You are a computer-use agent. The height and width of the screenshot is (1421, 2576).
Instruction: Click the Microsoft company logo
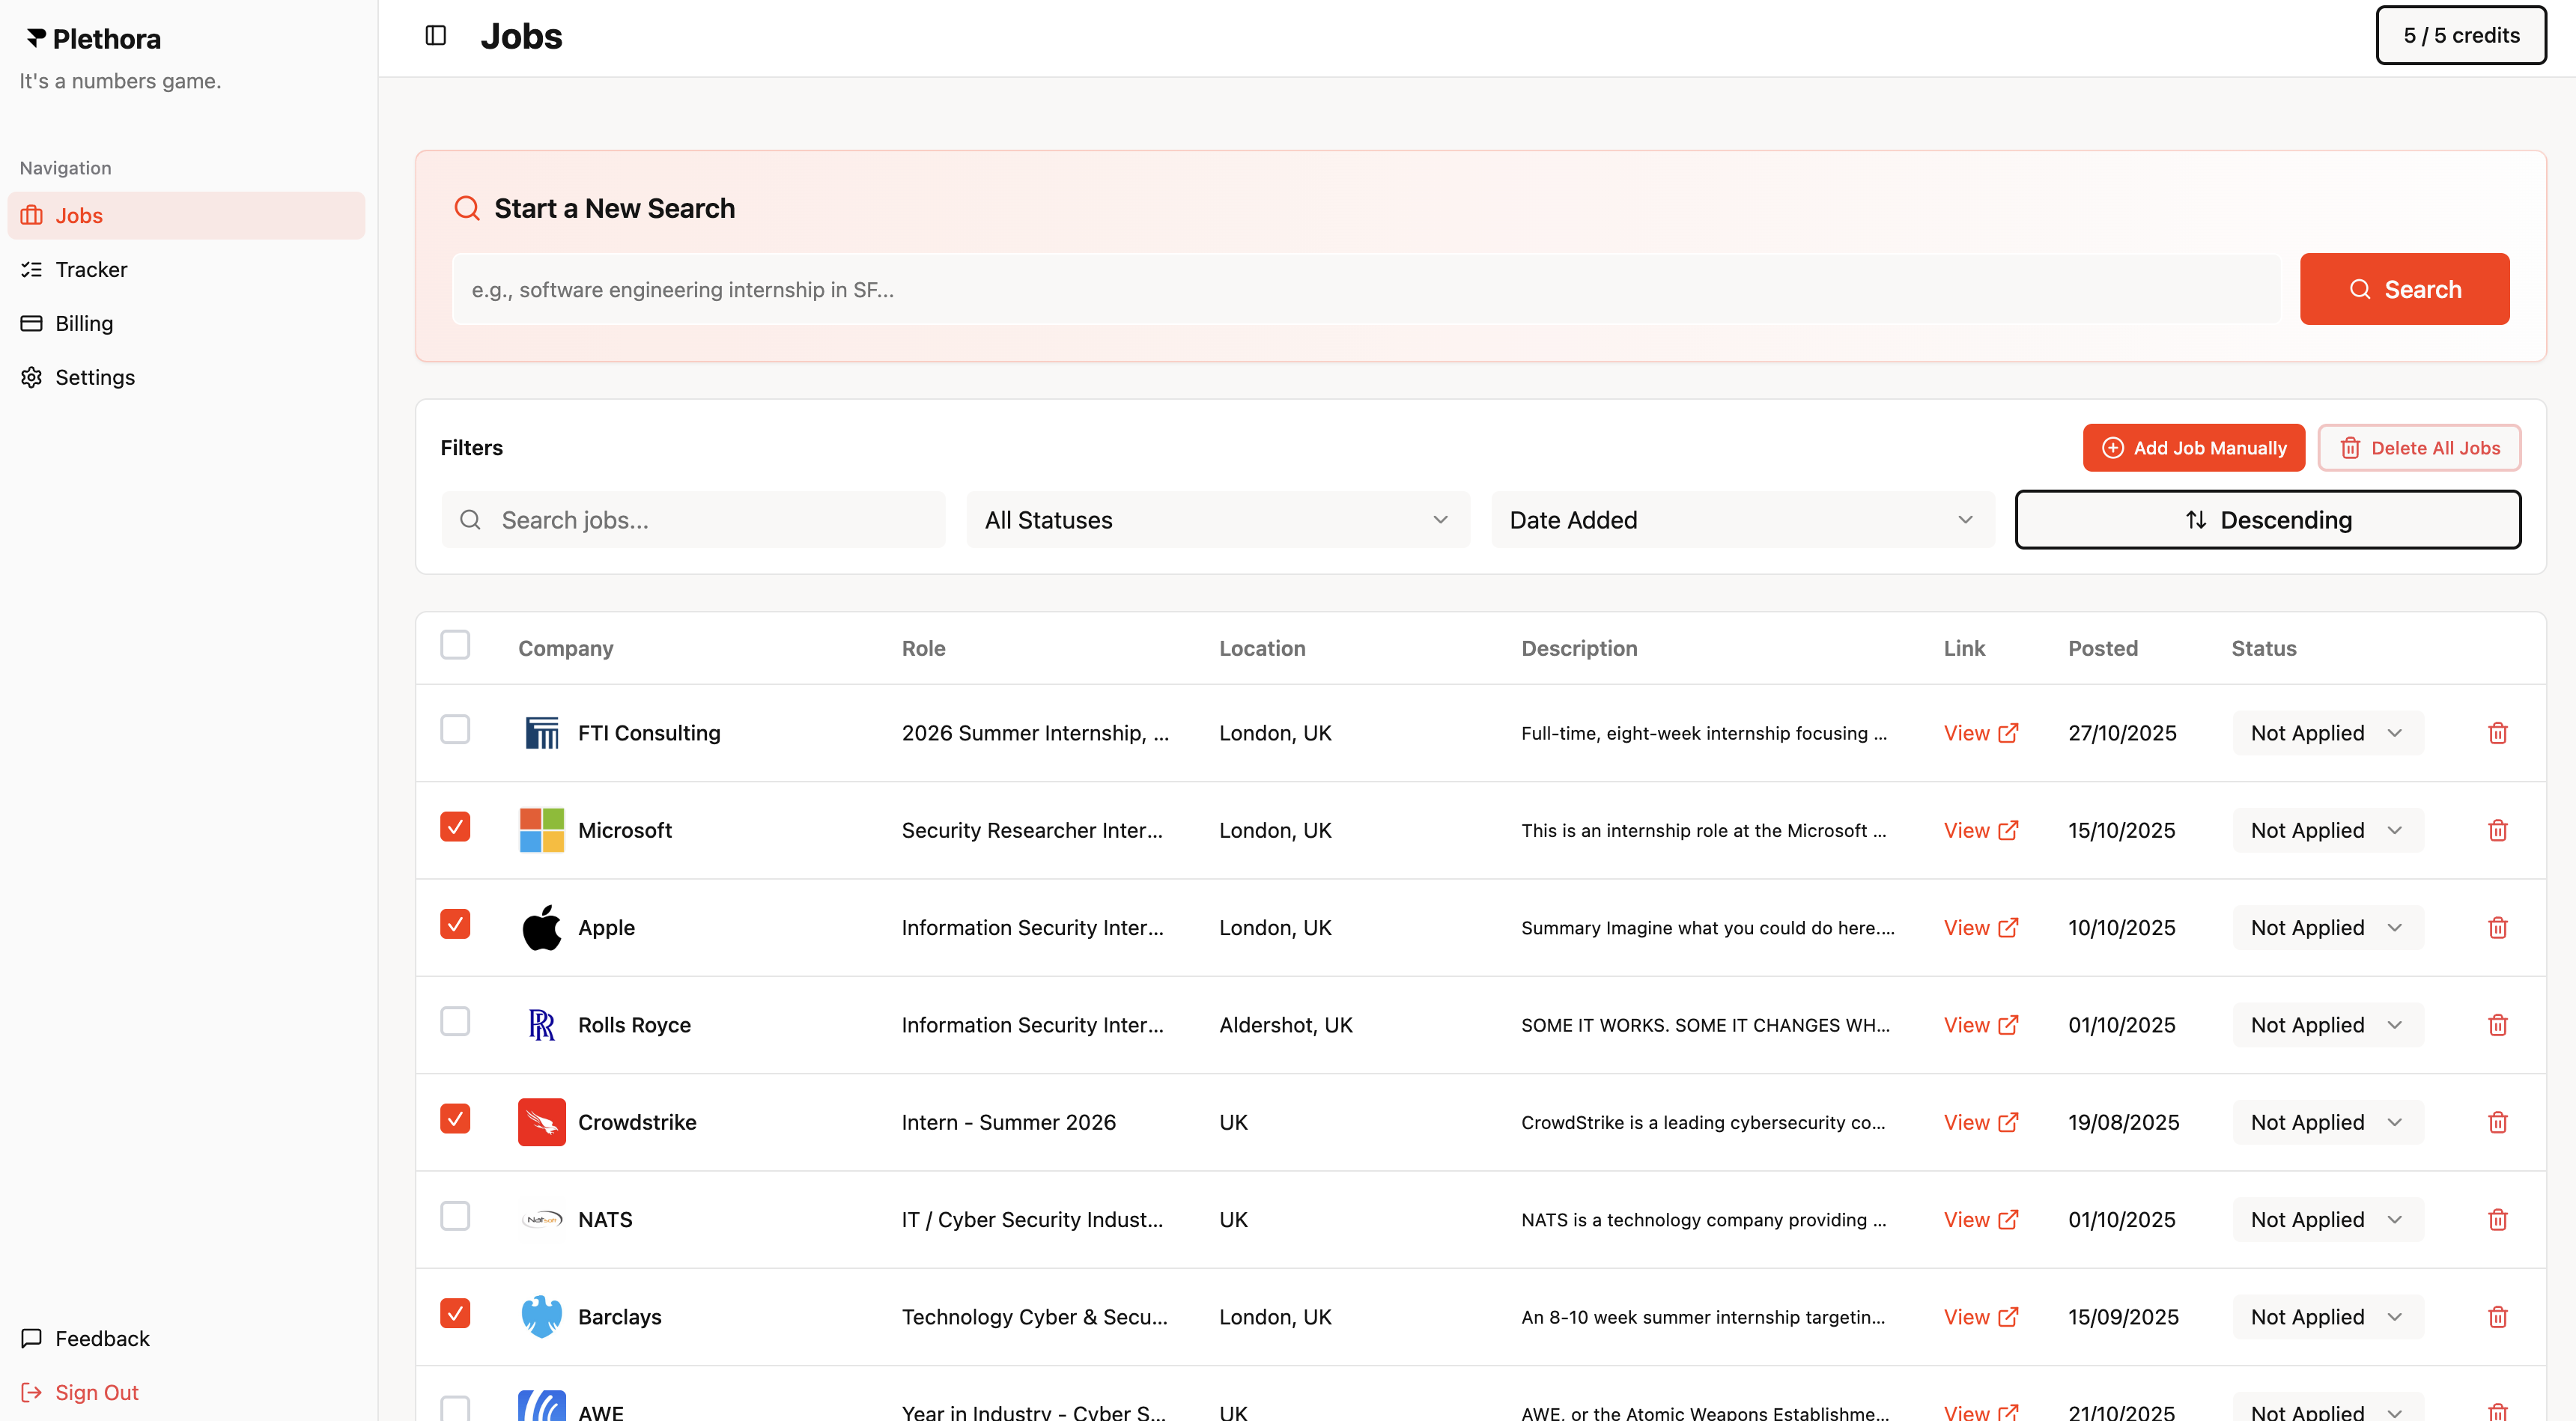(x=541, y=830)
